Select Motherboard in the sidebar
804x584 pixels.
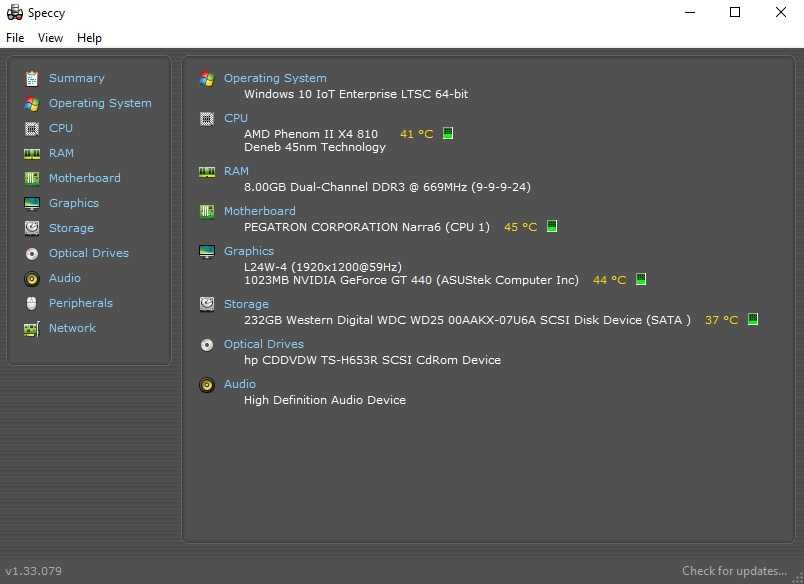85,178
